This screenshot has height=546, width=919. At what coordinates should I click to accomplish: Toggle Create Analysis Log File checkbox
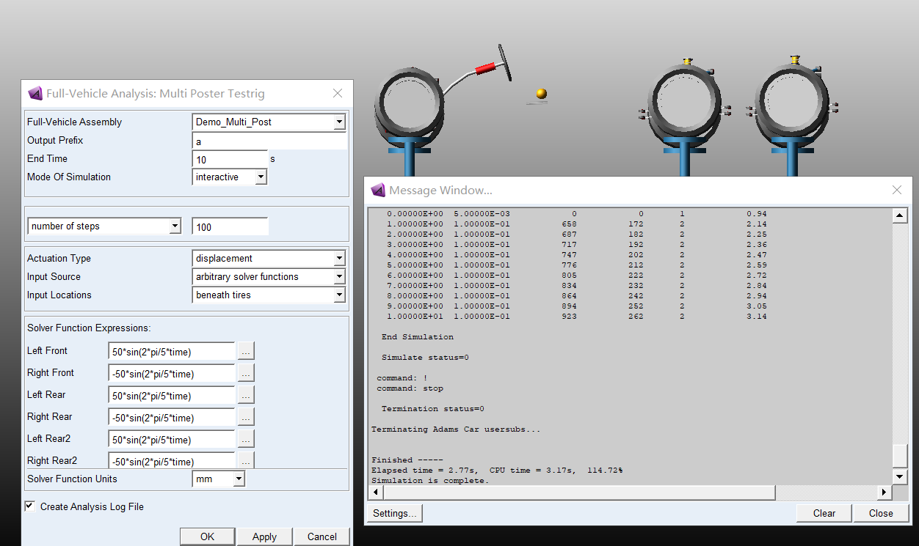[29, 506]
